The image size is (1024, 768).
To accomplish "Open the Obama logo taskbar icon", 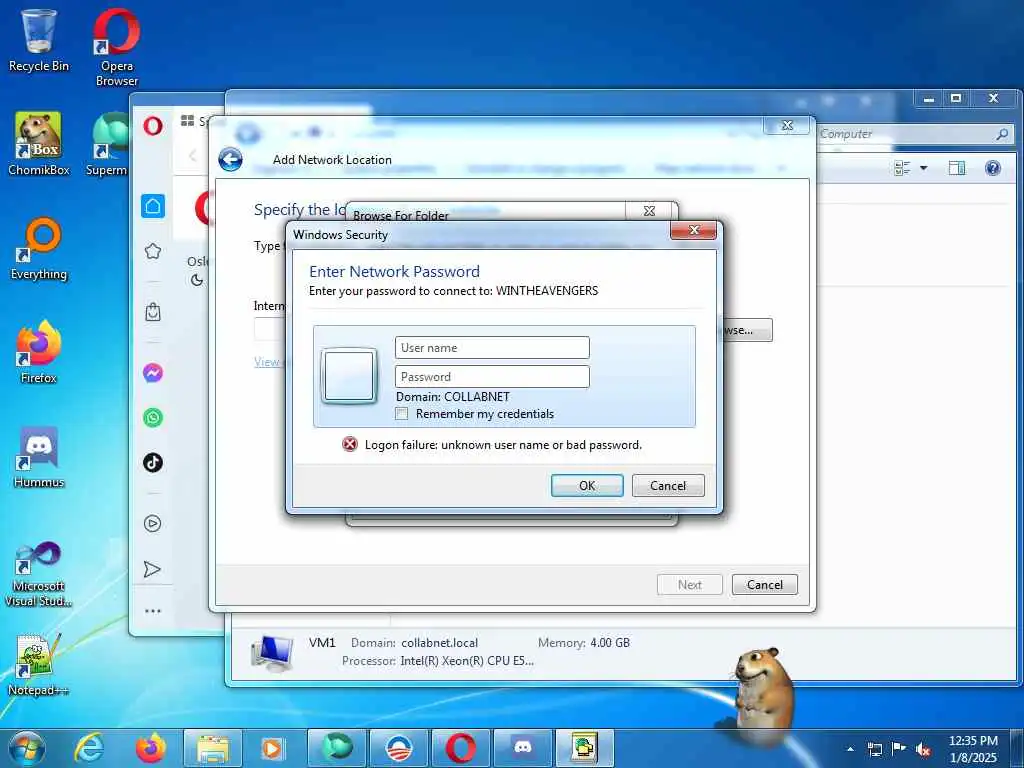I will coord(399,749).
